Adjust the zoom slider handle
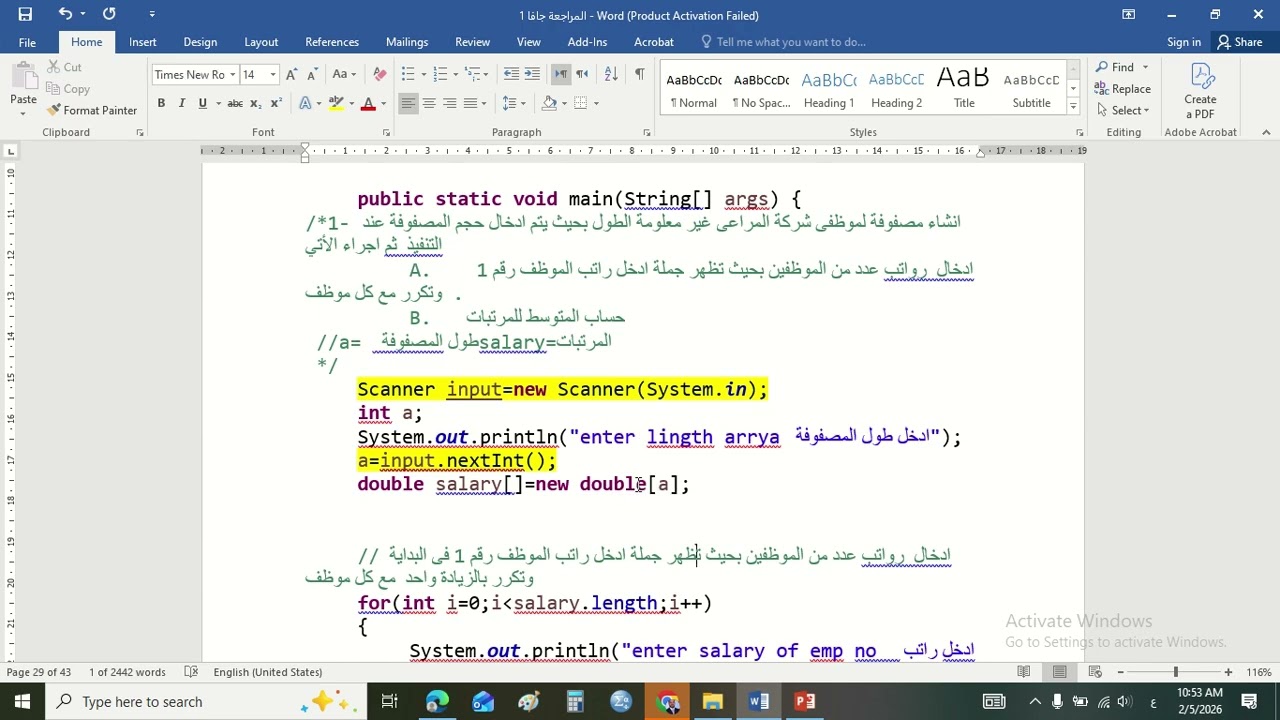The width and height of the screenshot is (1280, 720). pyautogui.click(x=1176, y=672)
